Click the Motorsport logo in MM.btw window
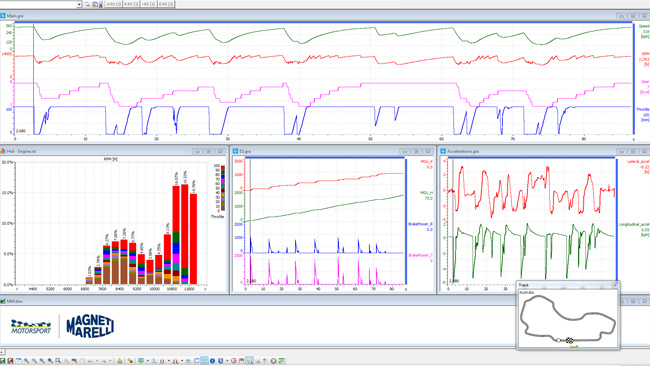The image size is (650, 366). tap(31, 327)
